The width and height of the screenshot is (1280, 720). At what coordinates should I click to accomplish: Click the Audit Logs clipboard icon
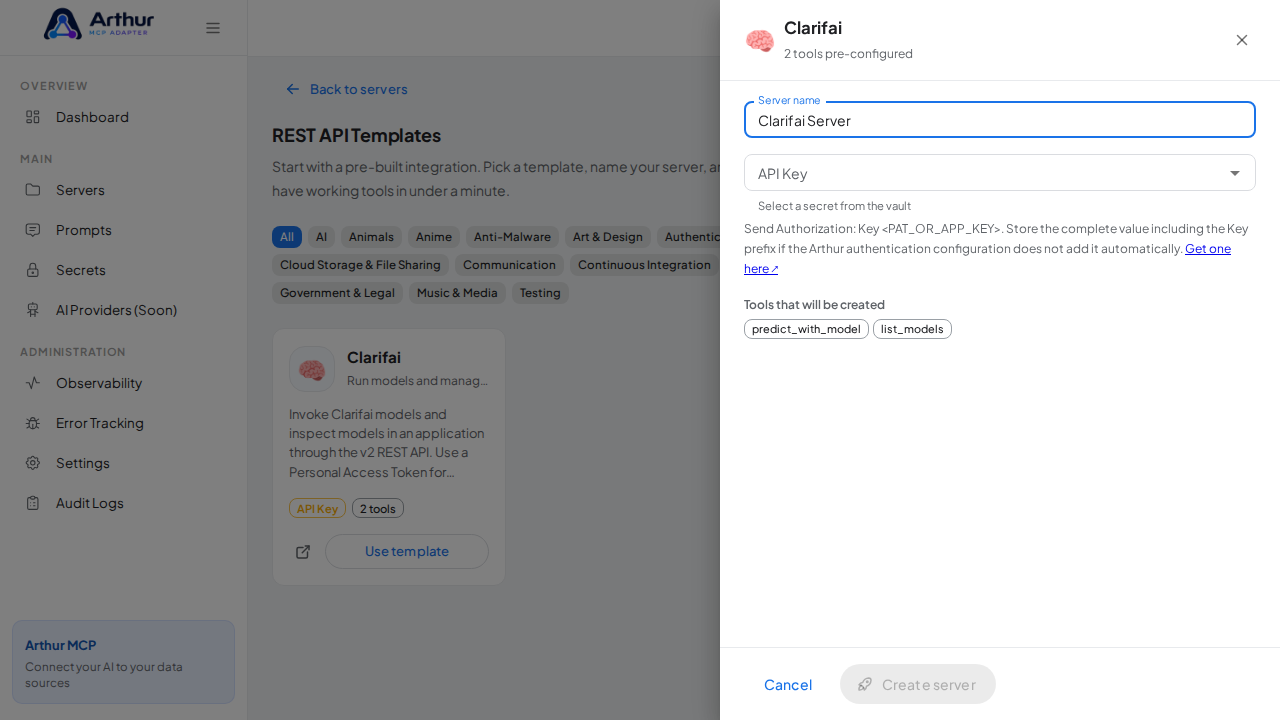33,503
